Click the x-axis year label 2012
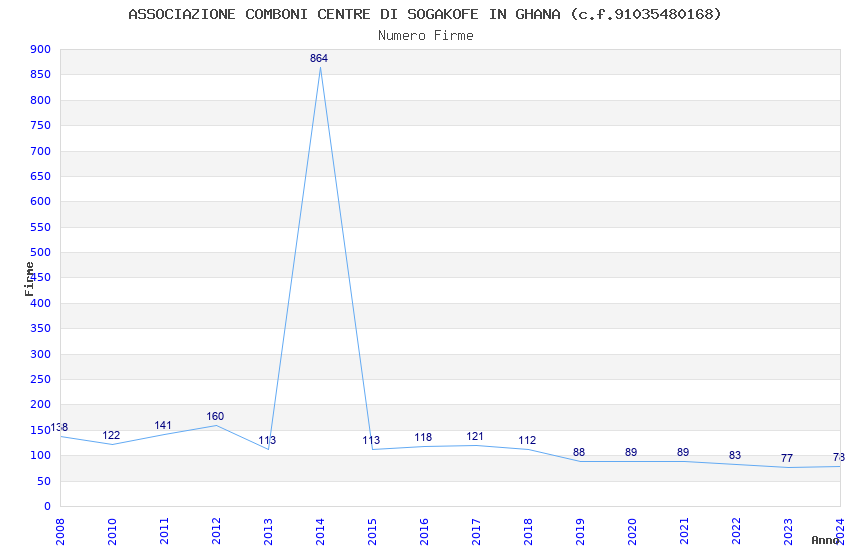This screenshot has height=550, width=850. coord(216,531)
